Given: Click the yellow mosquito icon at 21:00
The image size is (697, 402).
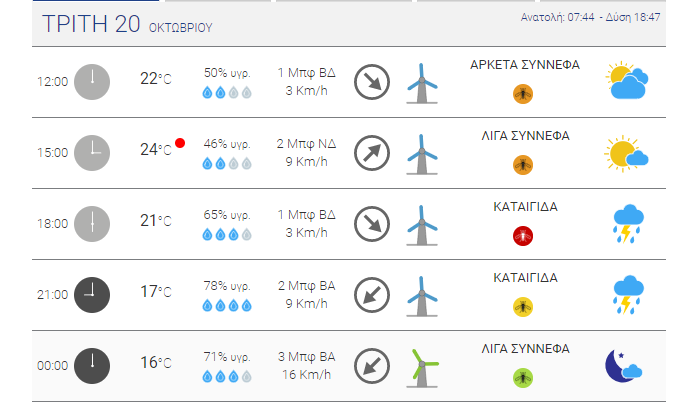Looking at the screenshot, I should click(x=523, y=307).
